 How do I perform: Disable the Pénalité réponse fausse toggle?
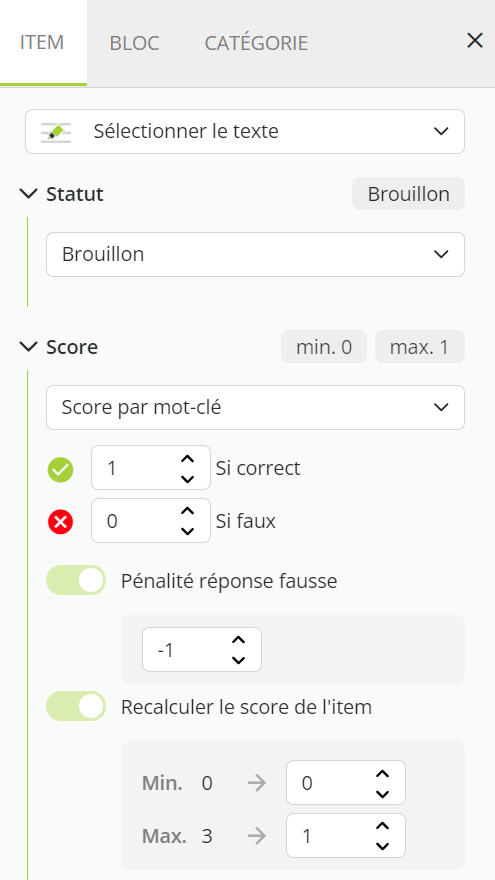(76, 580)
